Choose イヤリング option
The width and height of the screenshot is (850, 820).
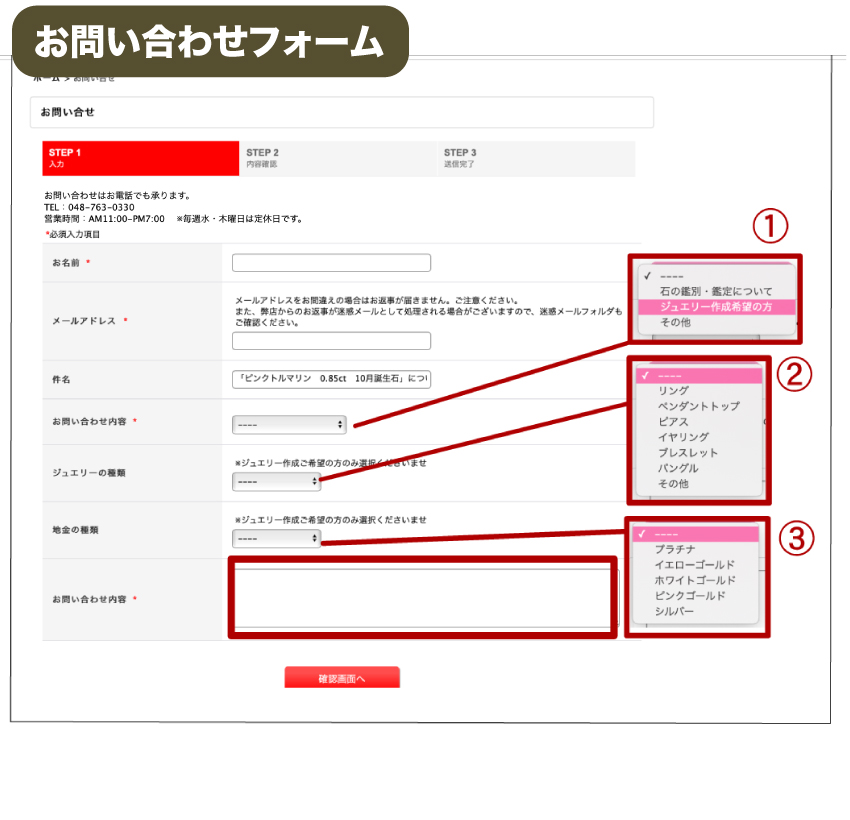(699, 437)
